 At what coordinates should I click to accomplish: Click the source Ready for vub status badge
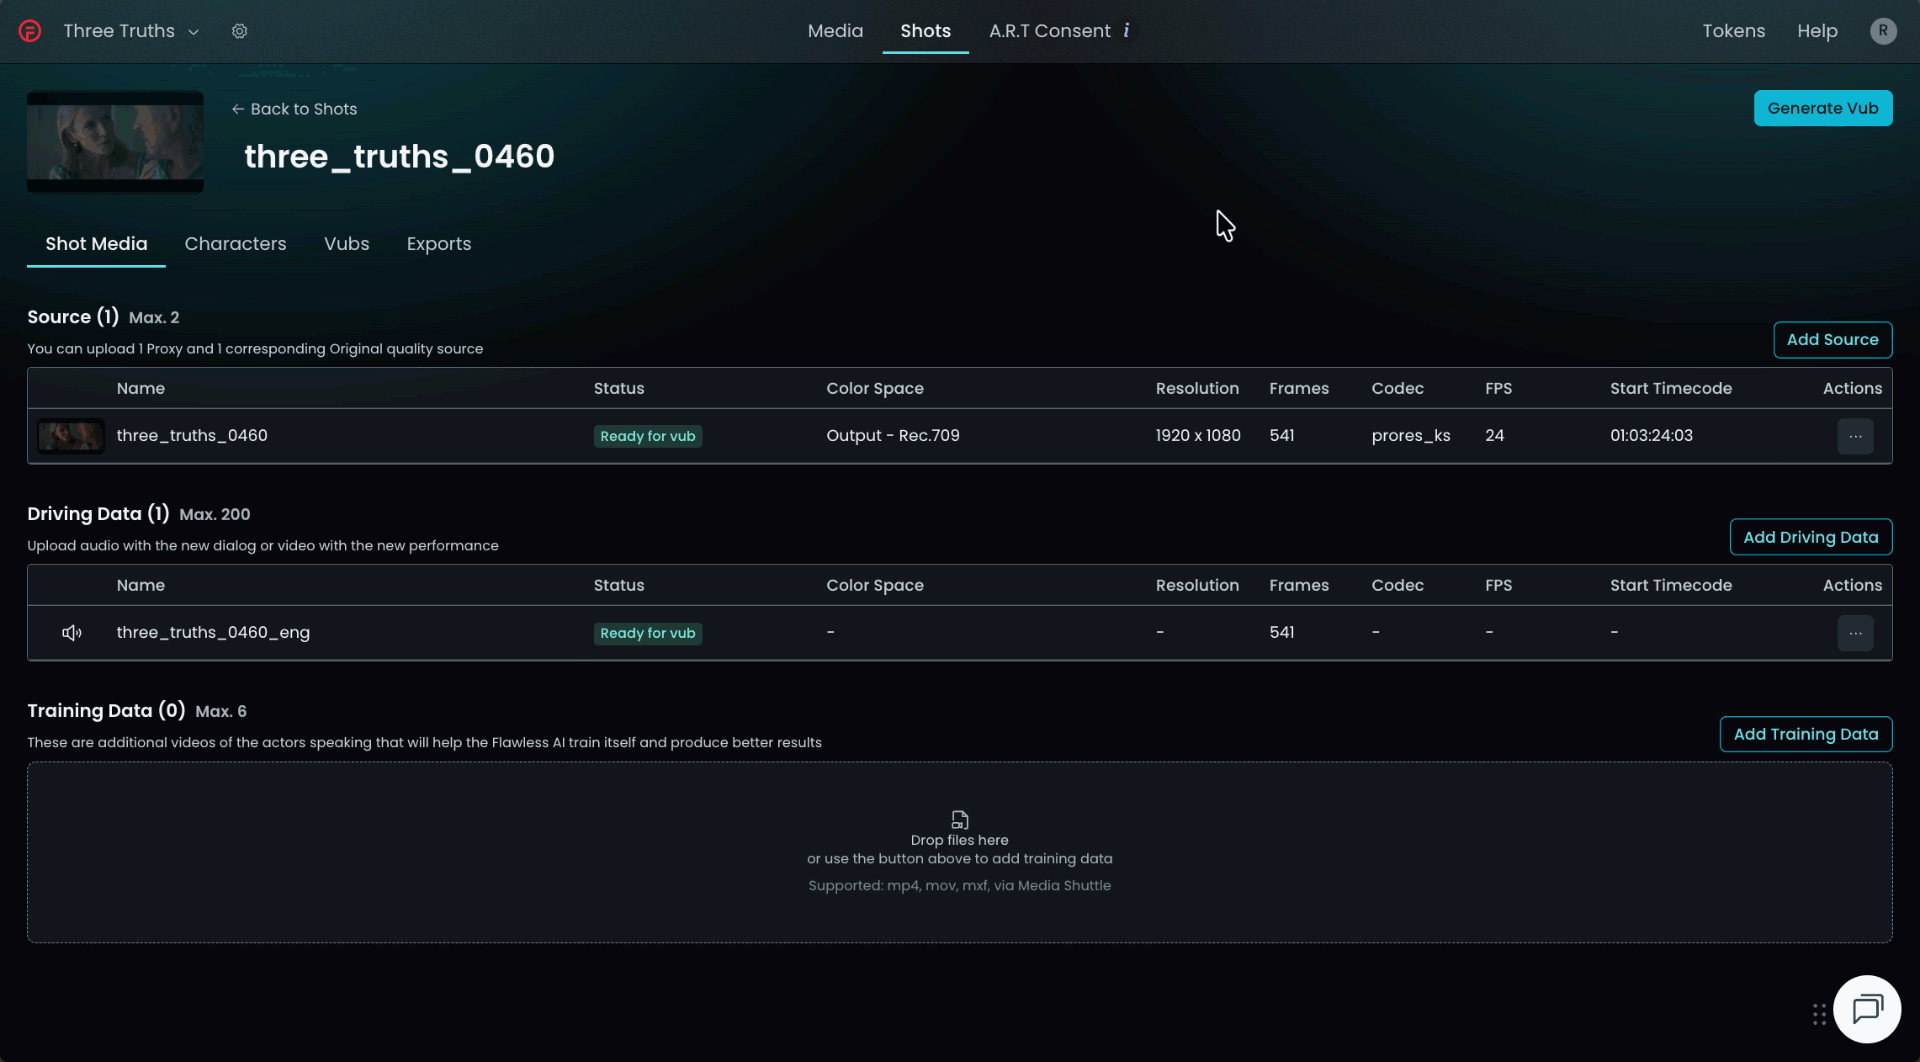coord(647,437)
